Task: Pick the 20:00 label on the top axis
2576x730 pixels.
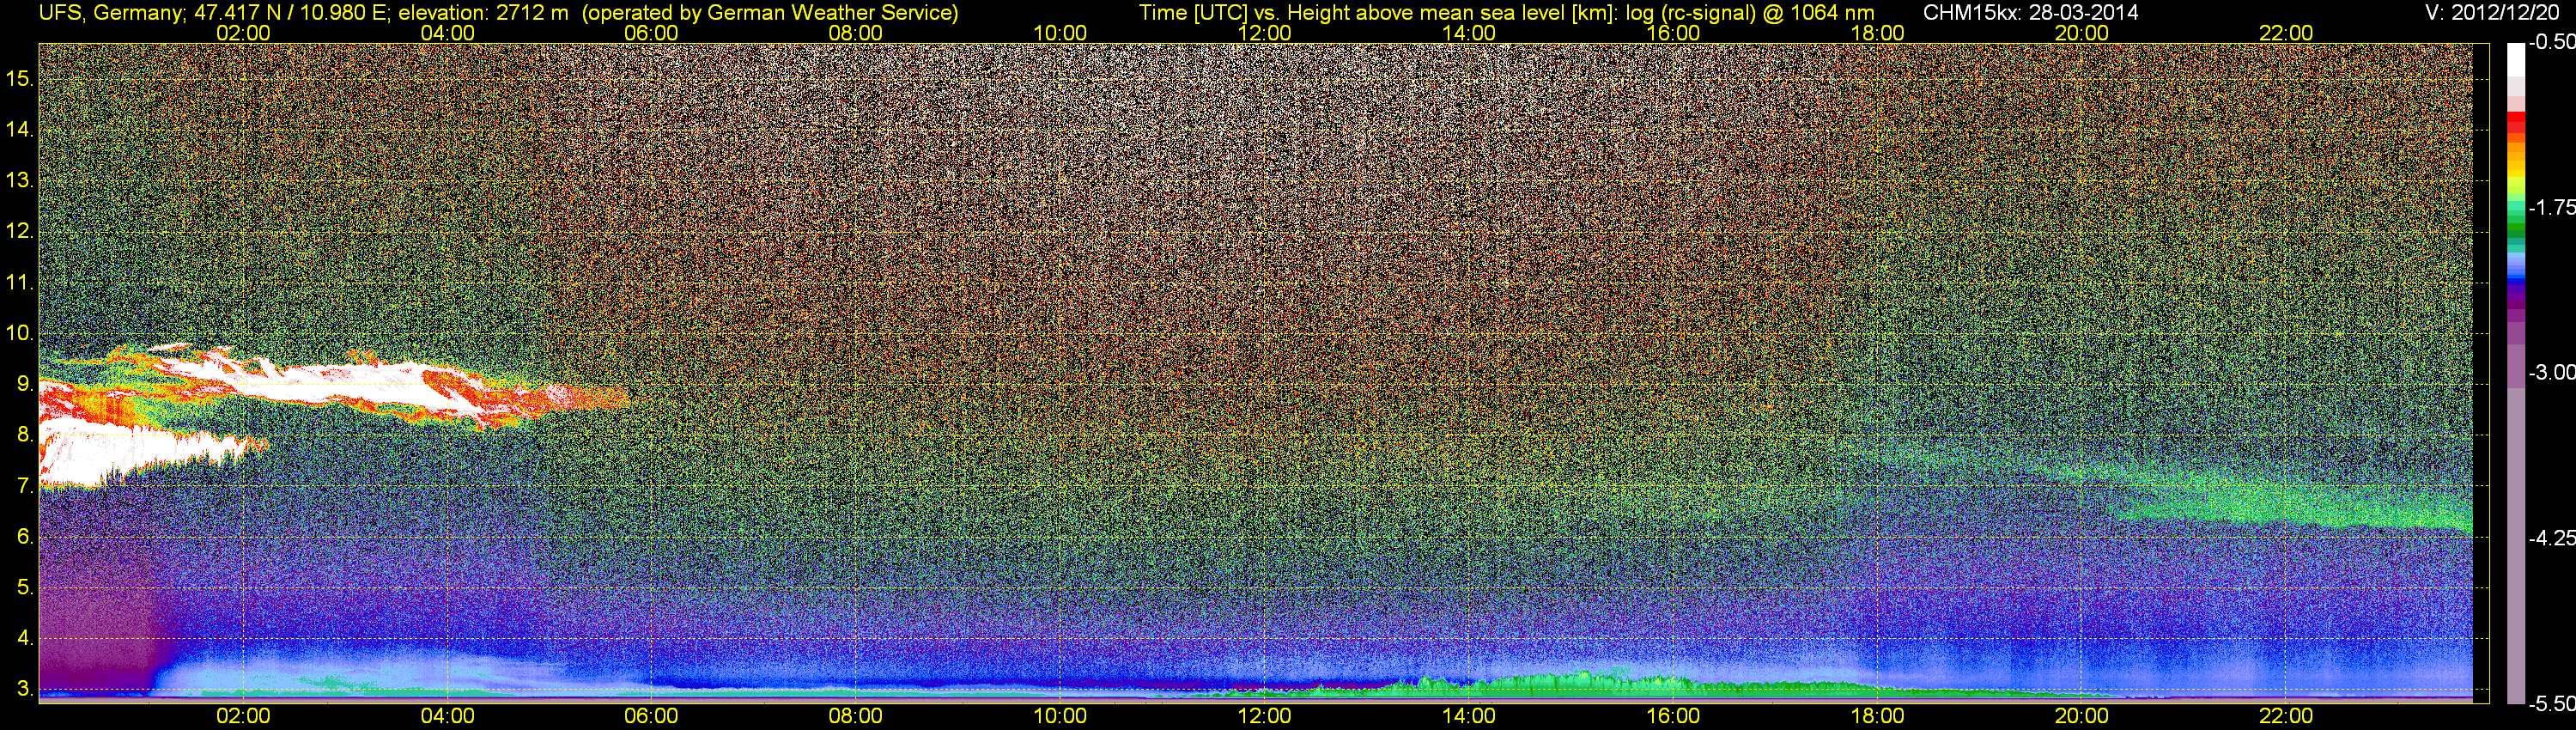Action: point(2082,33)
